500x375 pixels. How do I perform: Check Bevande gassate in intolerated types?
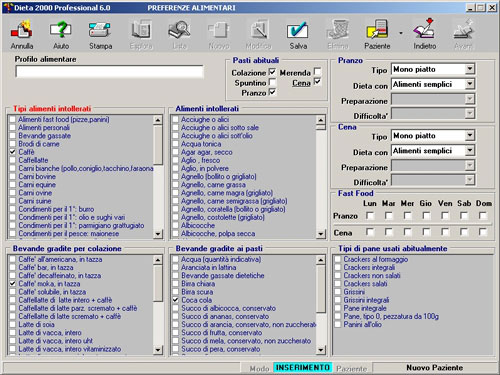(x=13, y=136)
